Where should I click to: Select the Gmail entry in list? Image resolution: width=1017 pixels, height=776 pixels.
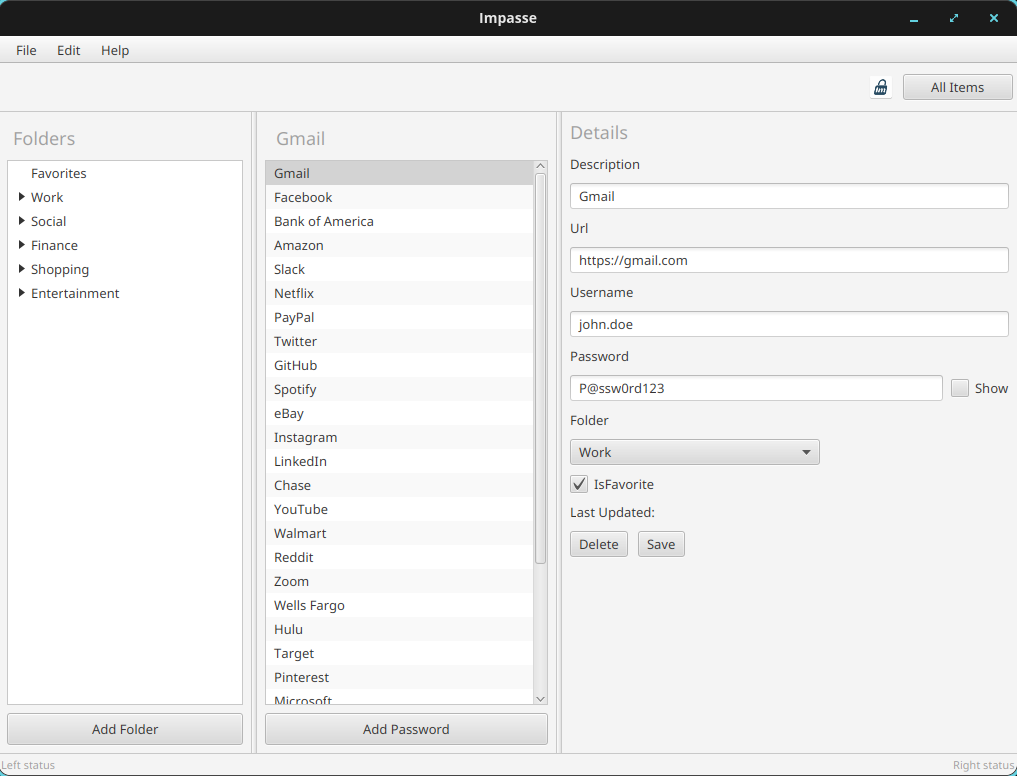[399, 173]
